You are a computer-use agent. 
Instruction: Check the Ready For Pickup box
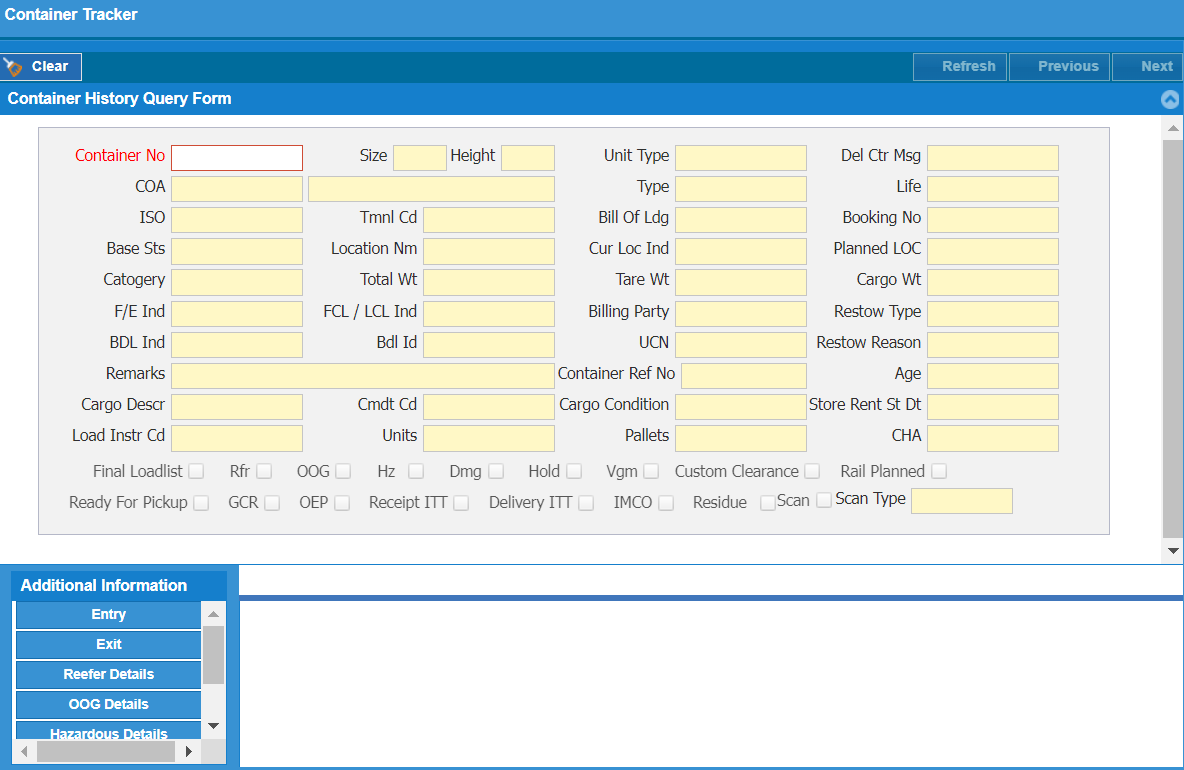200,502
